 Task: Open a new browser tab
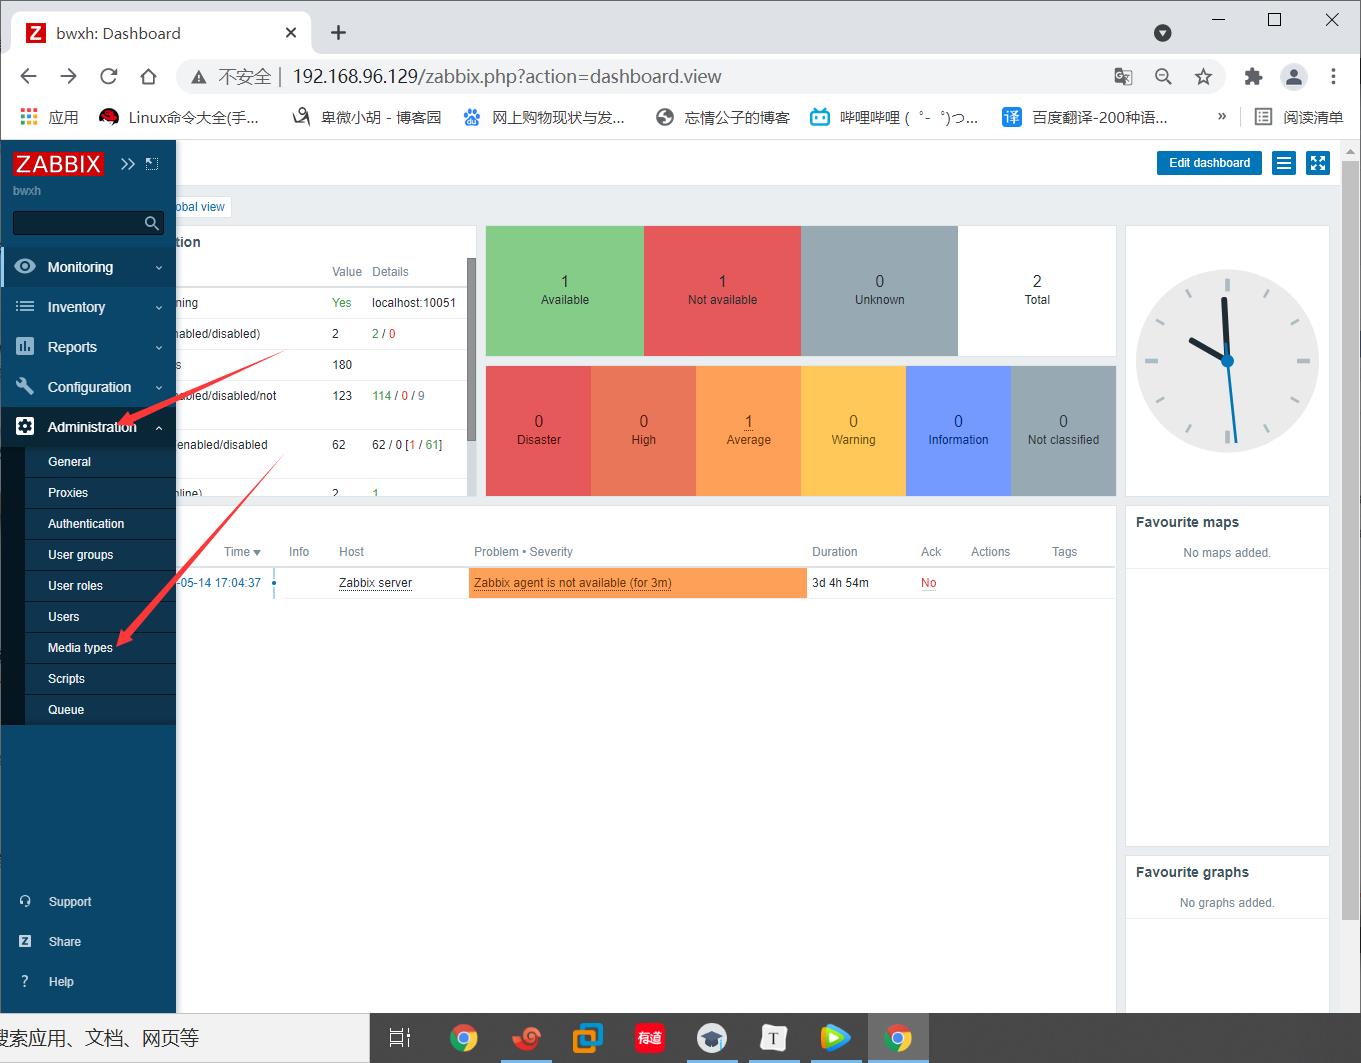[338, 33]
